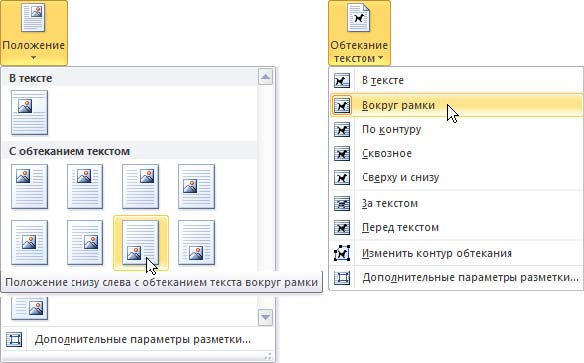Image resolution: width=584 pixels, height=363 pixels.
Task: Select Вокруг рамки wrapping option
Action: coord(456,105)
